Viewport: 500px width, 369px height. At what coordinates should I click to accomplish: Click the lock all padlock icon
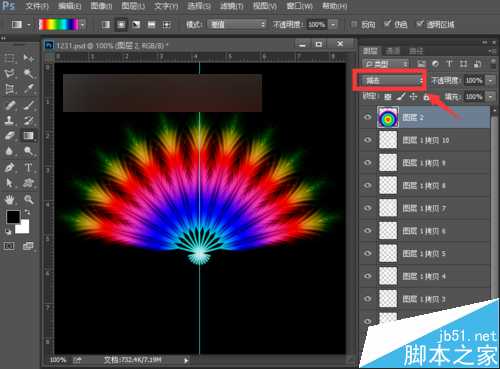click(x=426, y=97)
